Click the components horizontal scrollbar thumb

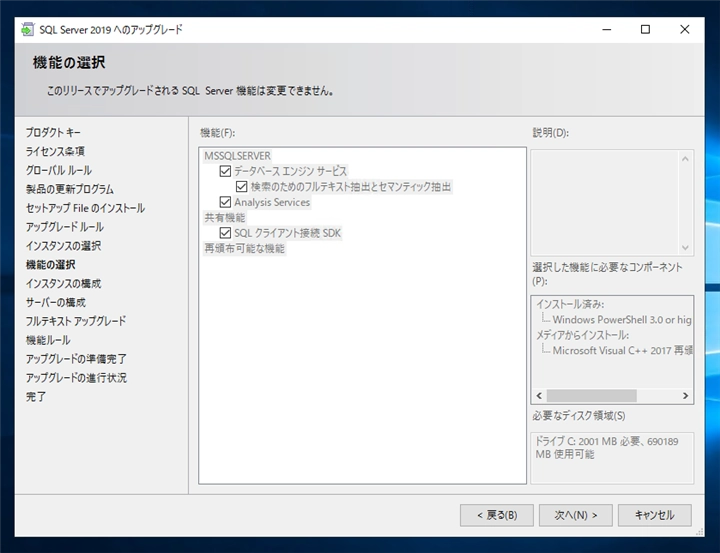[591, 395]
